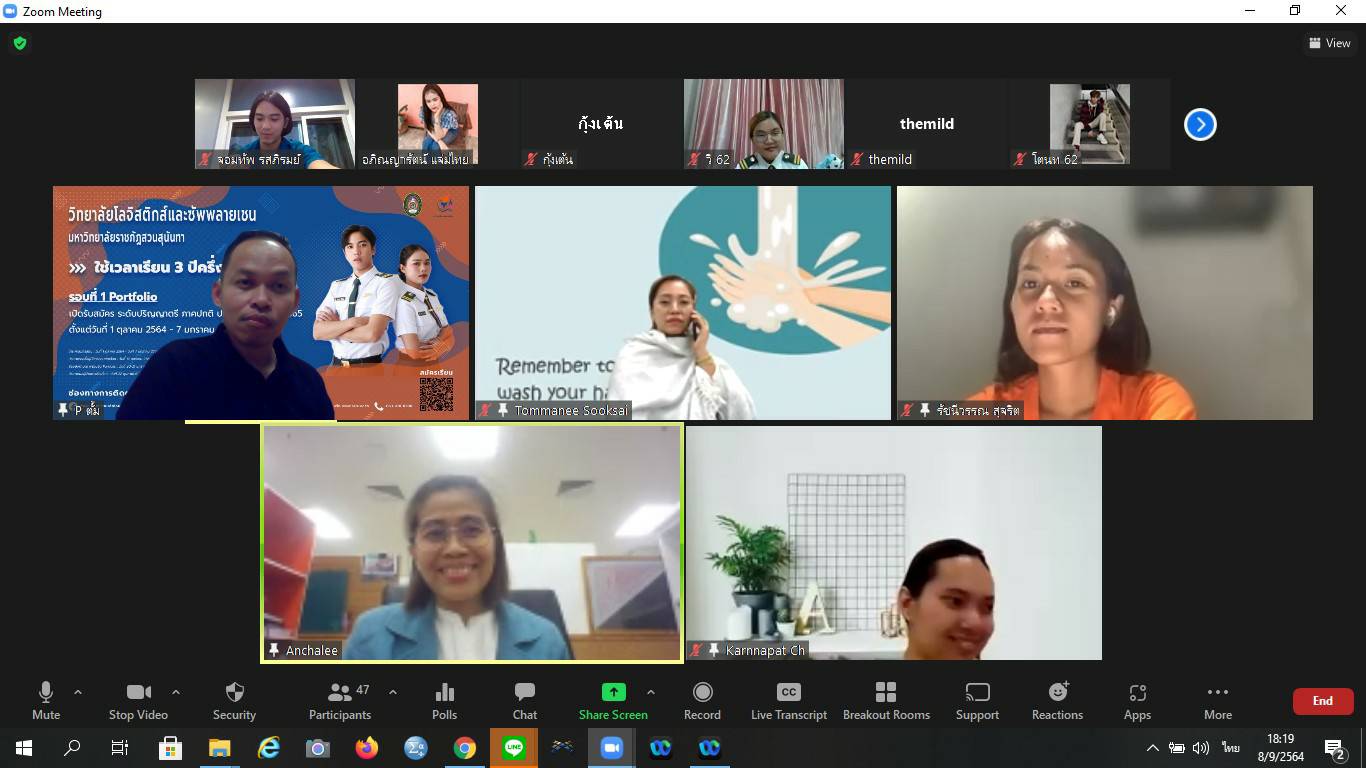The width and height of the screenshot is (1366, 768).
Task: Stop the camera video
Action: click(138, 700)
